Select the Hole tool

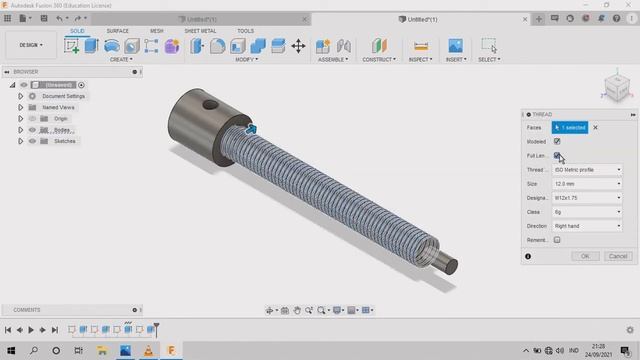click(x=132, y=46)
